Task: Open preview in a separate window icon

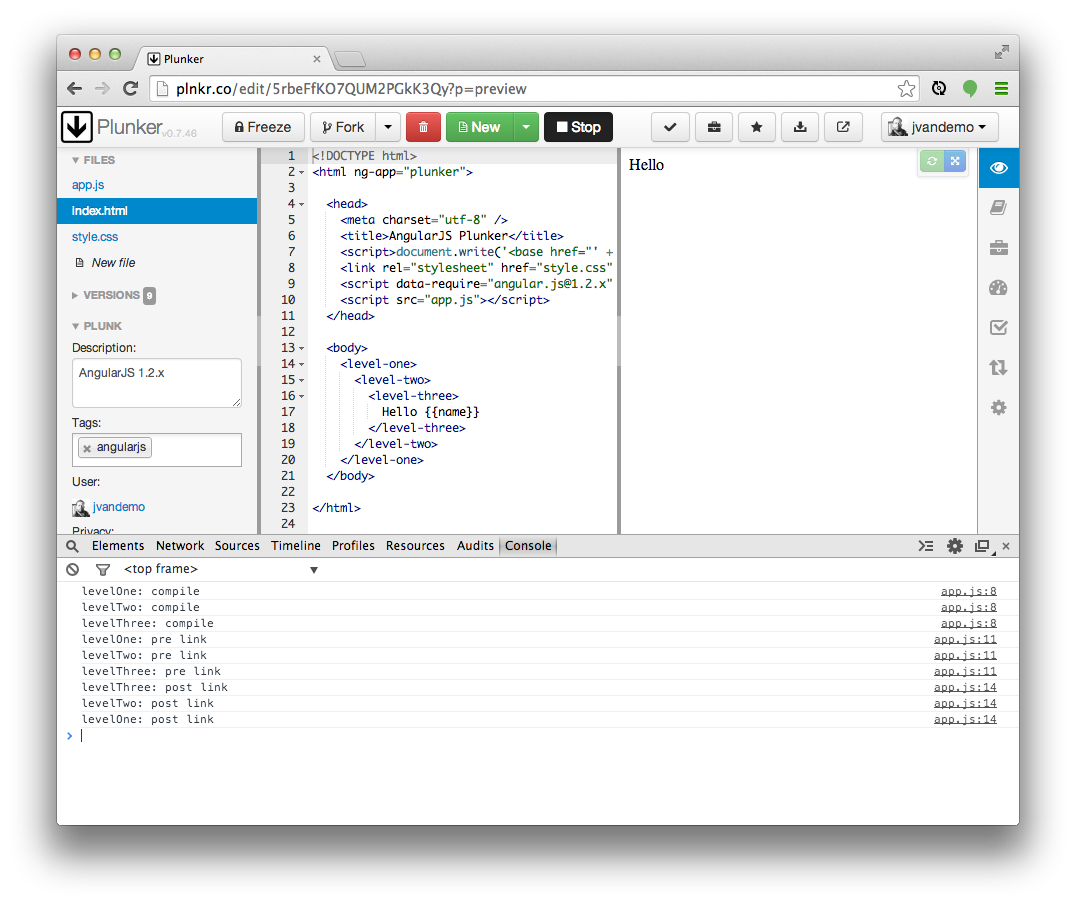Action: point(843,127)
